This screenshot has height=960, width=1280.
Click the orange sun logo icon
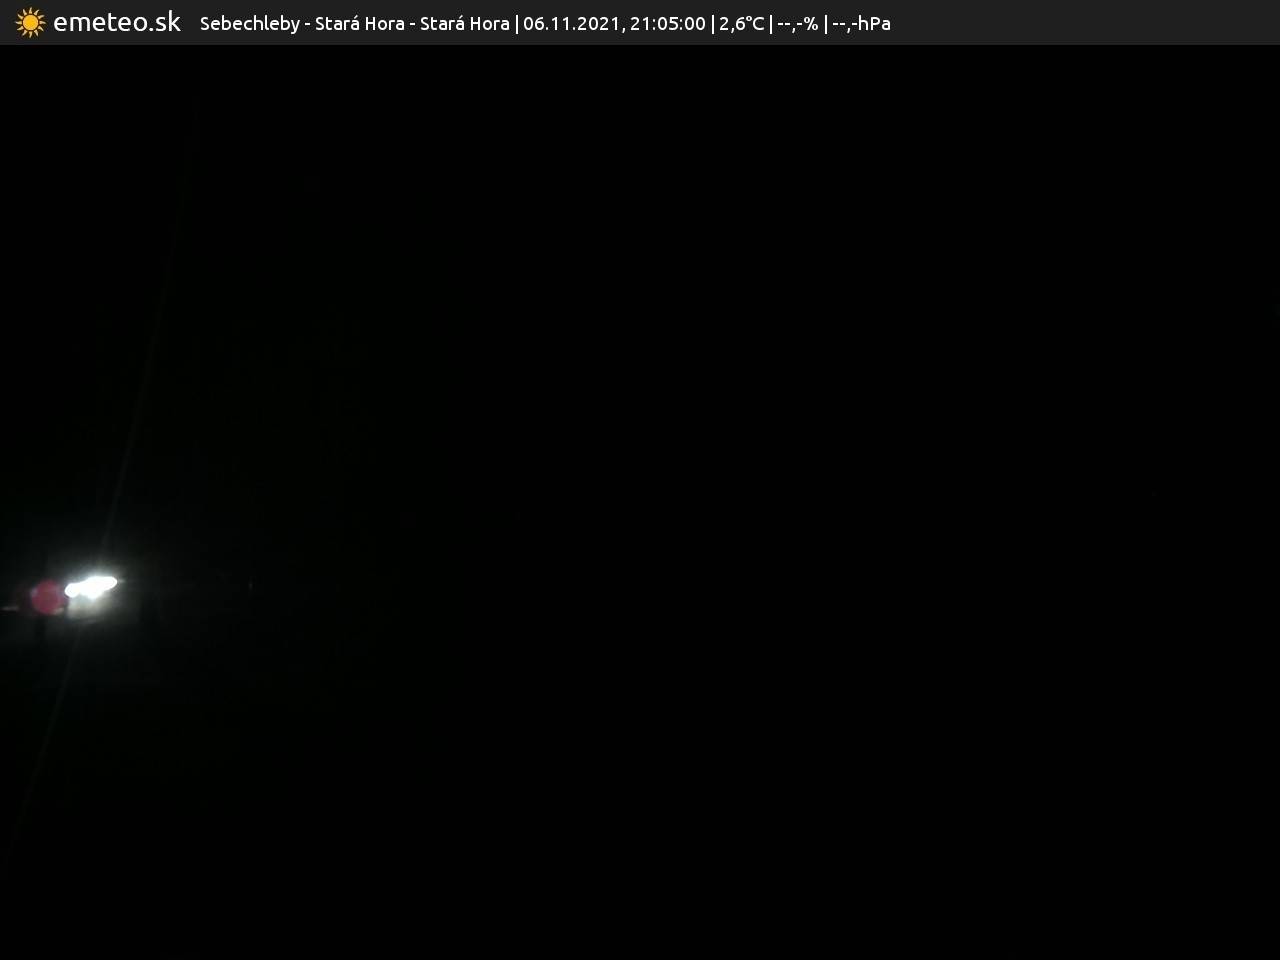point(30,22)
